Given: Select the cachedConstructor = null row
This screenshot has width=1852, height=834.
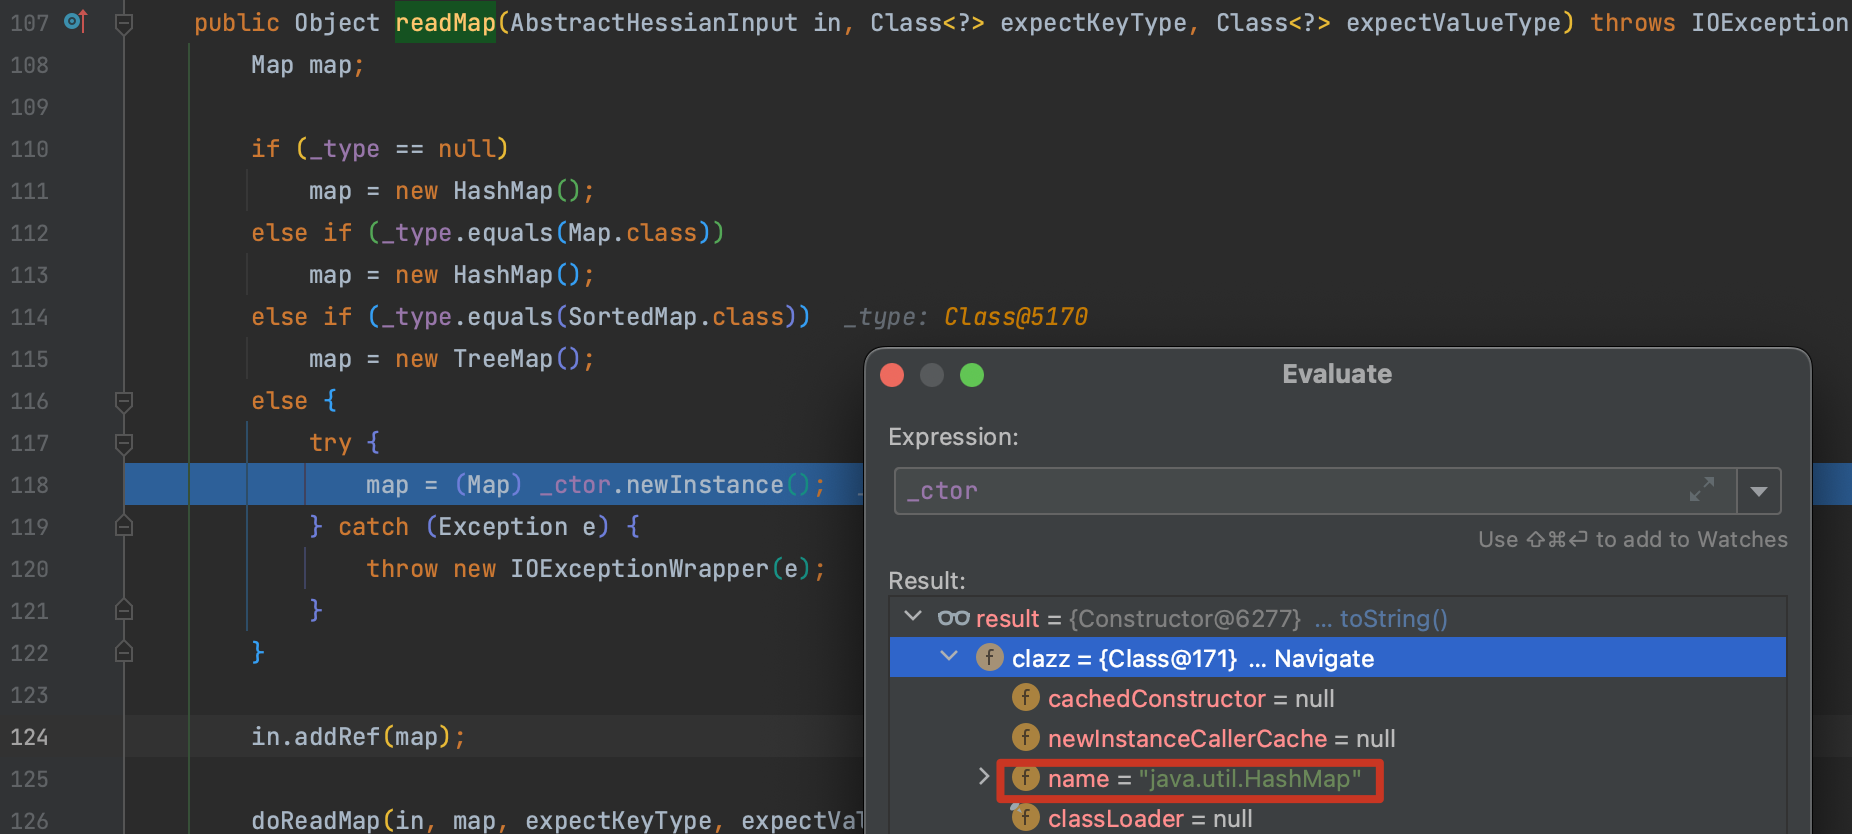Looking at the screenshot, I should [x=1337, y=698].
